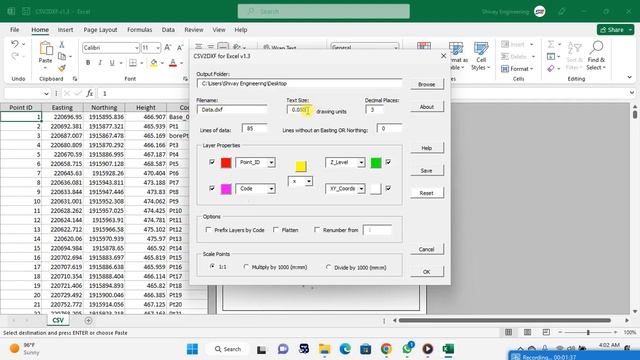Open the Calibri font name dropdown
This screenshot has height=360, width=640.
(137, 48)
